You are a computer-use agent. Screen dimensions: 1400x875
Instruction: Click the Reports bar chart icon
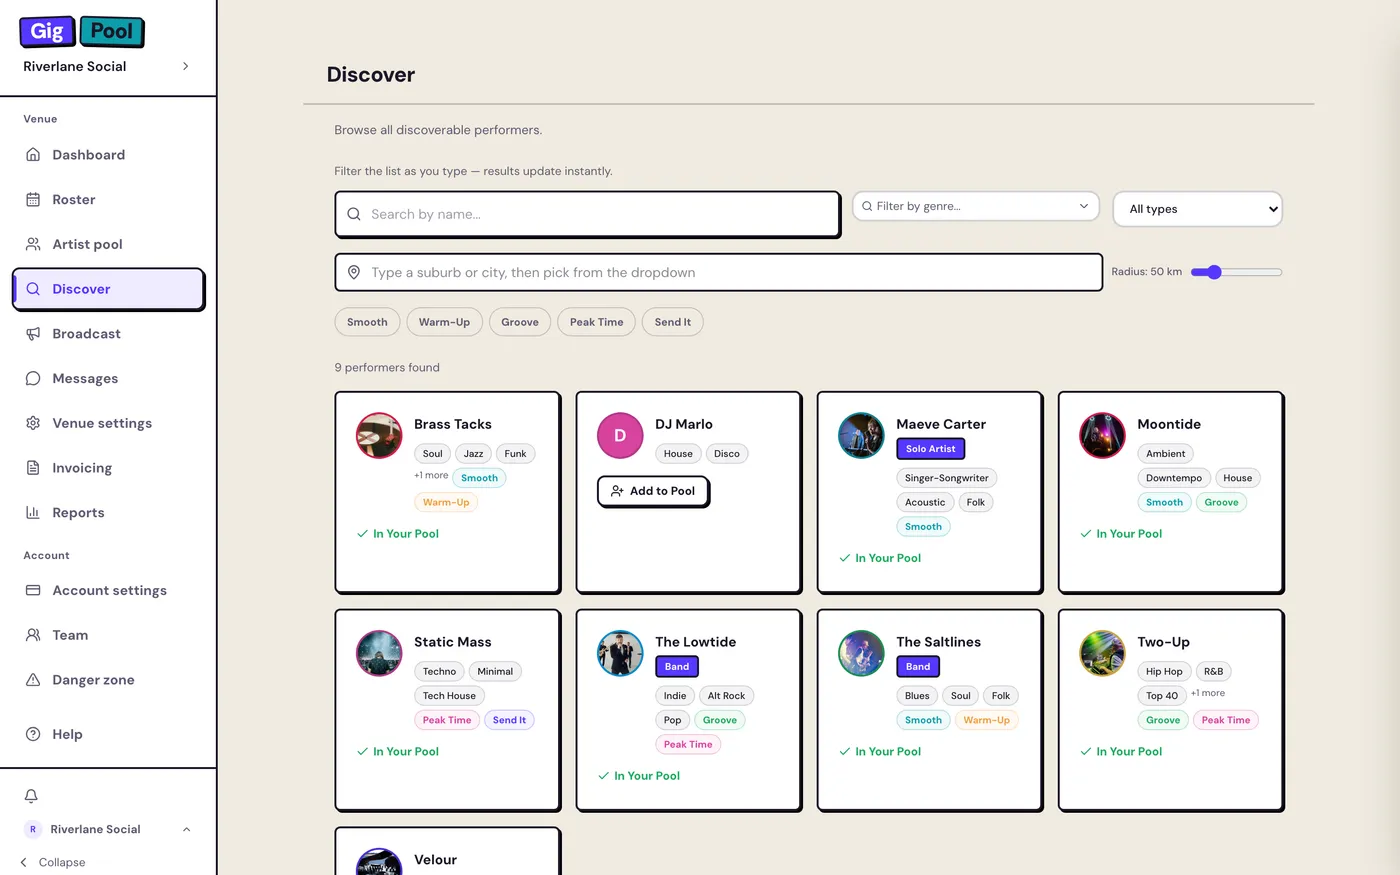pos(33,512)
